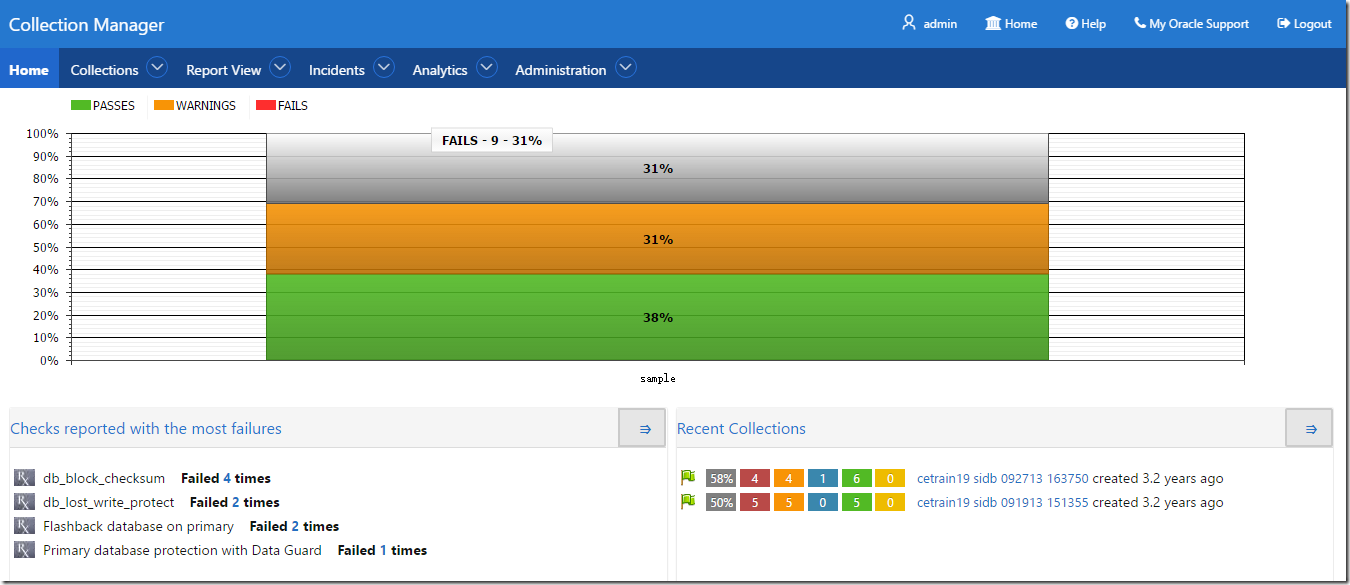Click green flag for cetrain19 sidb 091913 collection

point(688,502)
